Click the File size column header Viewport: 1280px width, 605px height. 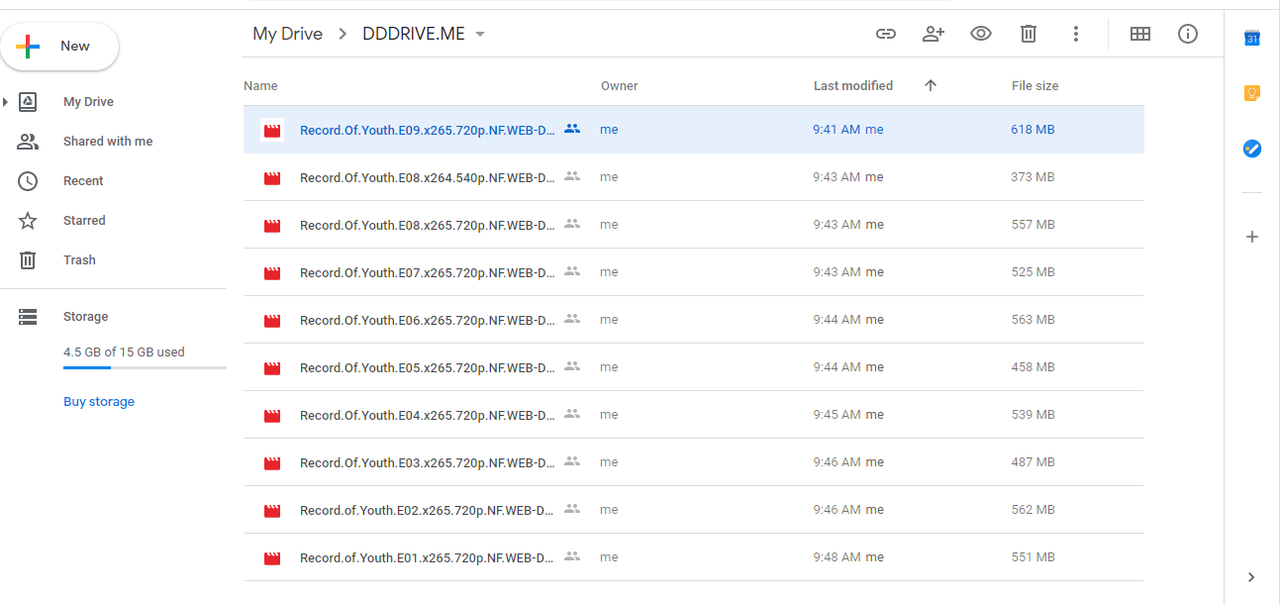pos(1035,86)
